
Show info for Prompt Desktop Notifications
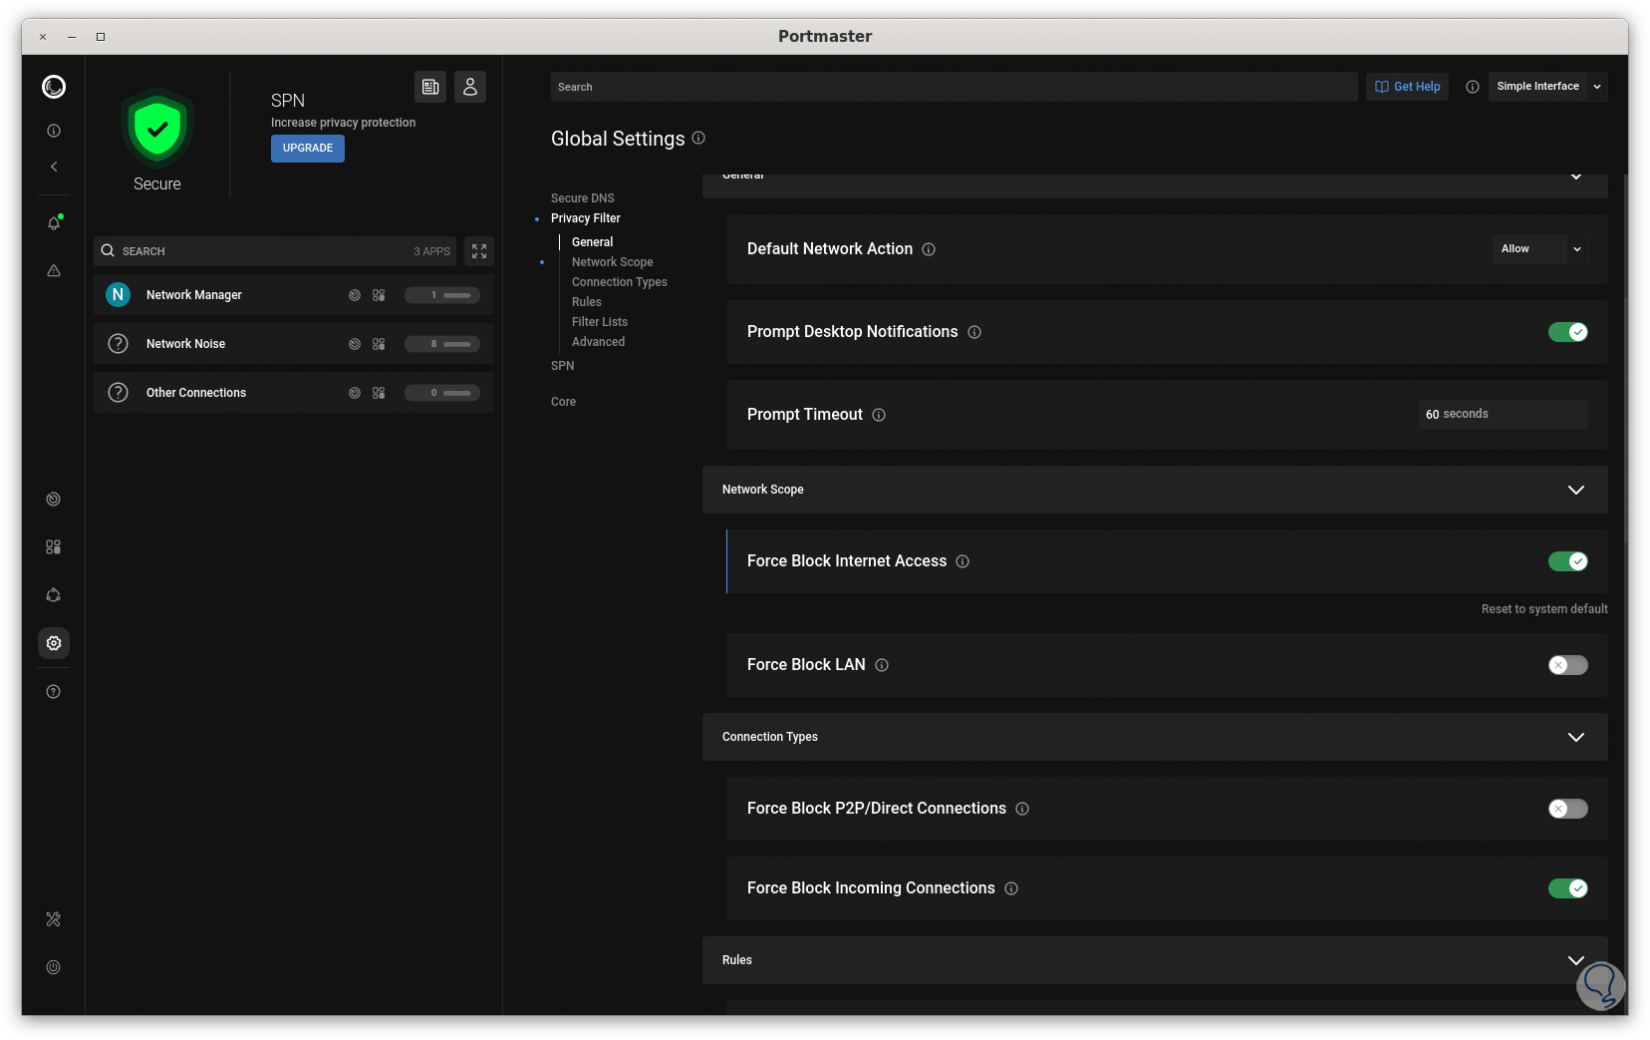975,332
